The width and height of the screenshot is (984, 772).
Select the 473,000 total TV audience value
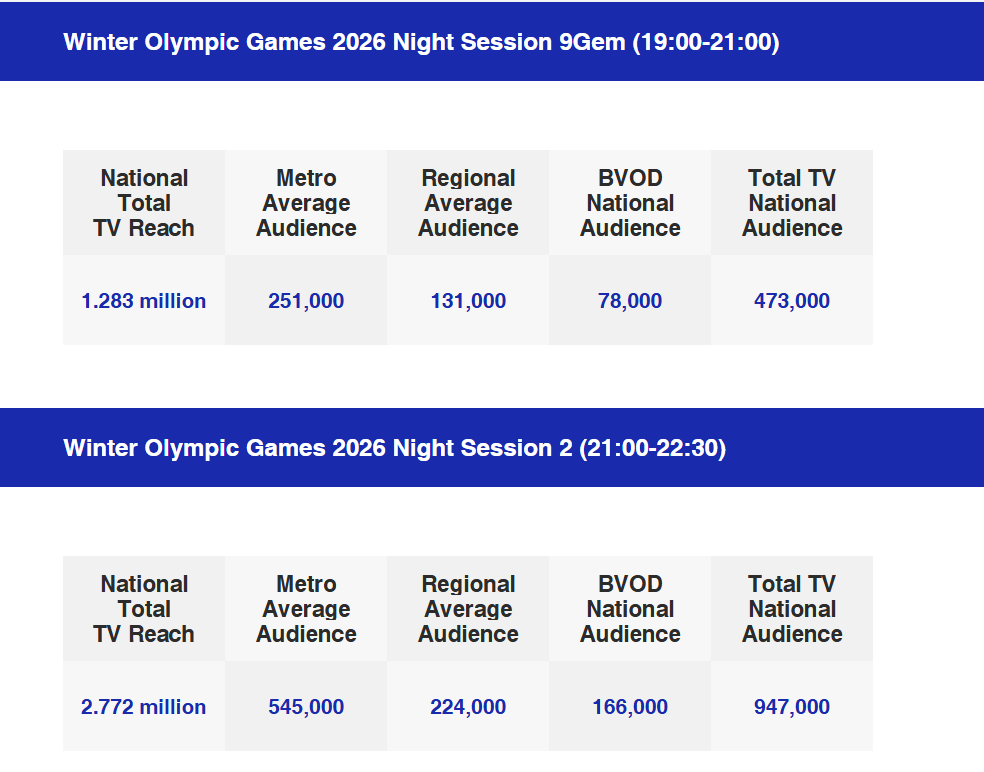(792, 301)
